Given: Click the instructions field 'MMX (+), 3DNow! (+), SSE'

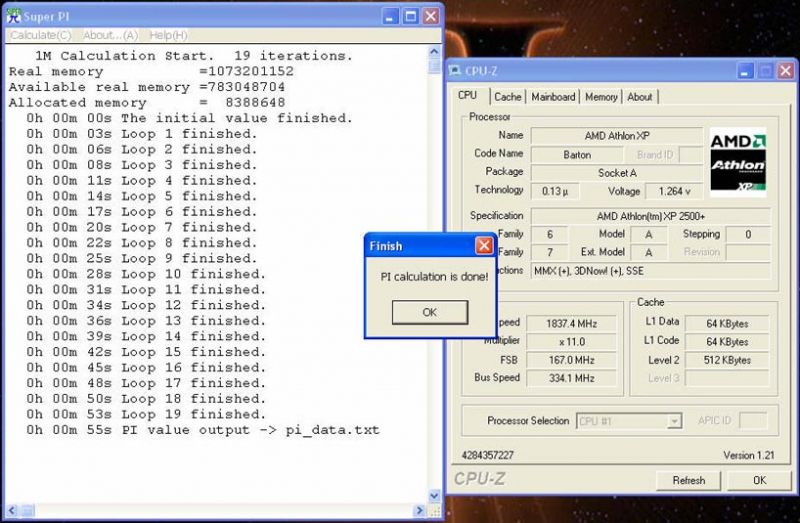Looking at the screenshot, I should pos(651,271).
